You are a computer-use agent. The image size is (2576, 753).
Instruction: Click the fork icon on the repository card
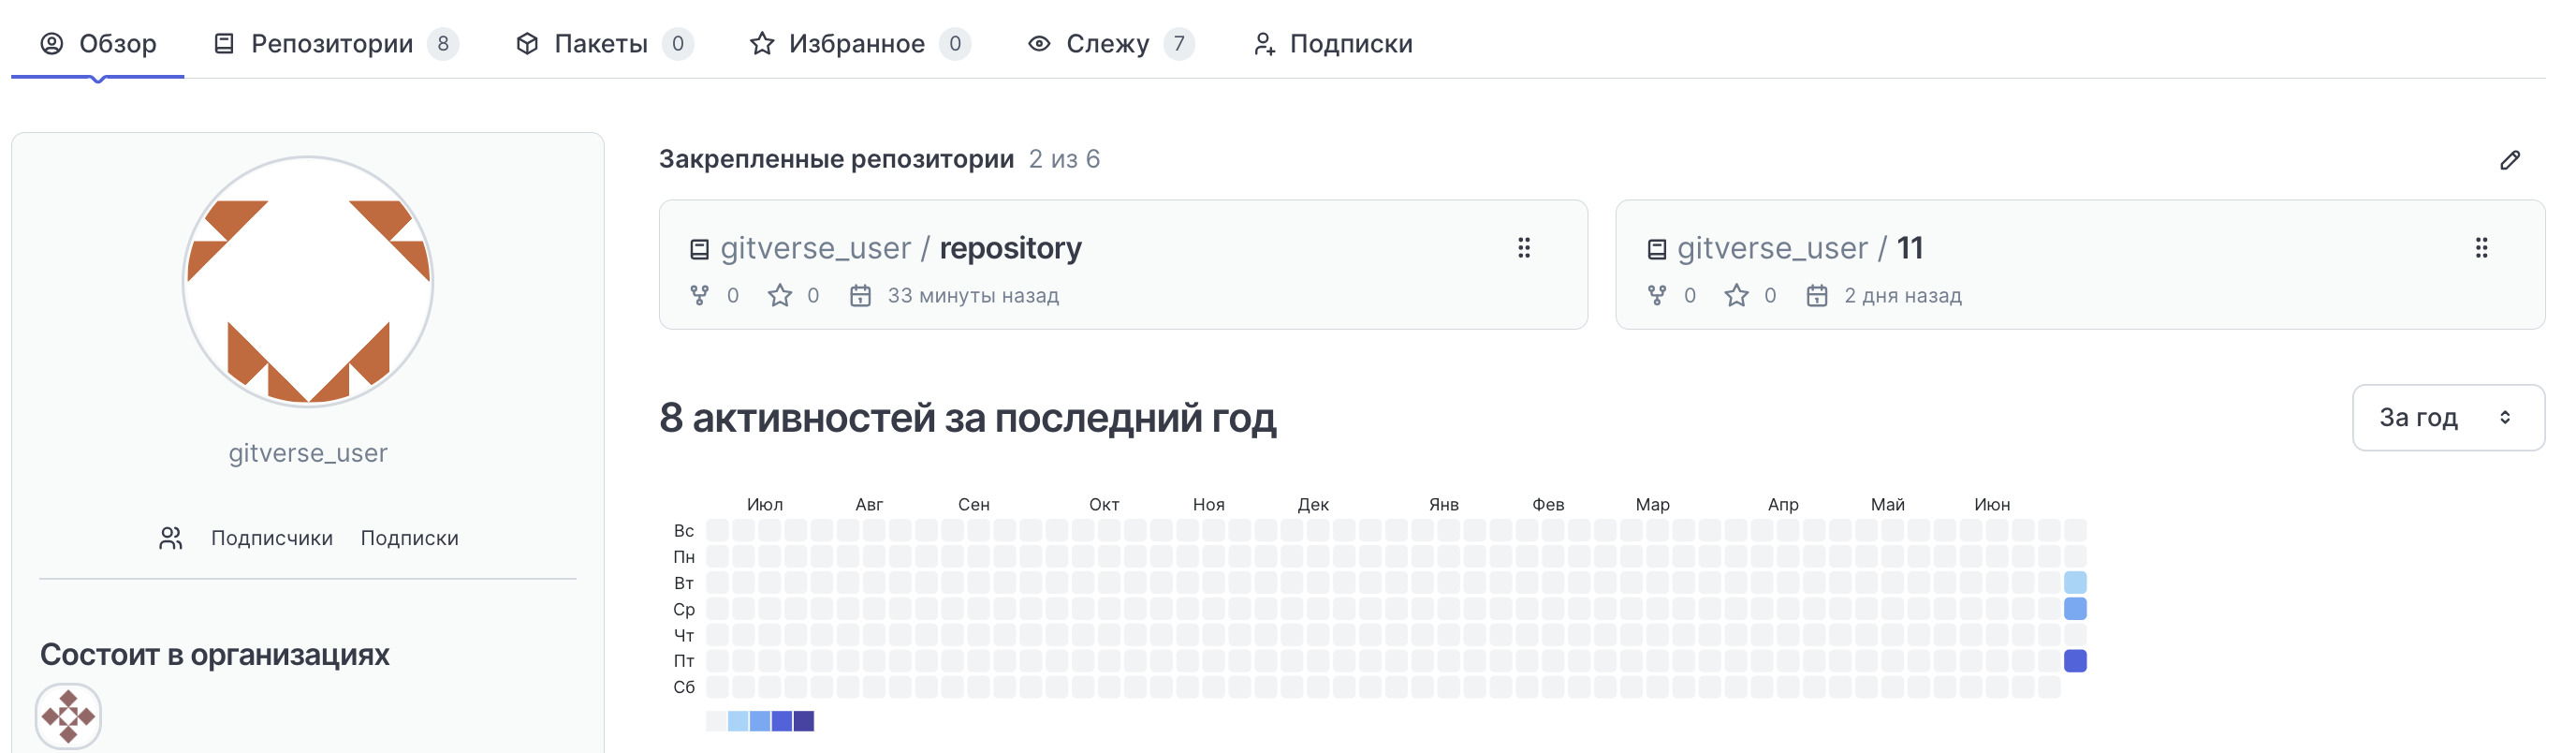point(699,296)
